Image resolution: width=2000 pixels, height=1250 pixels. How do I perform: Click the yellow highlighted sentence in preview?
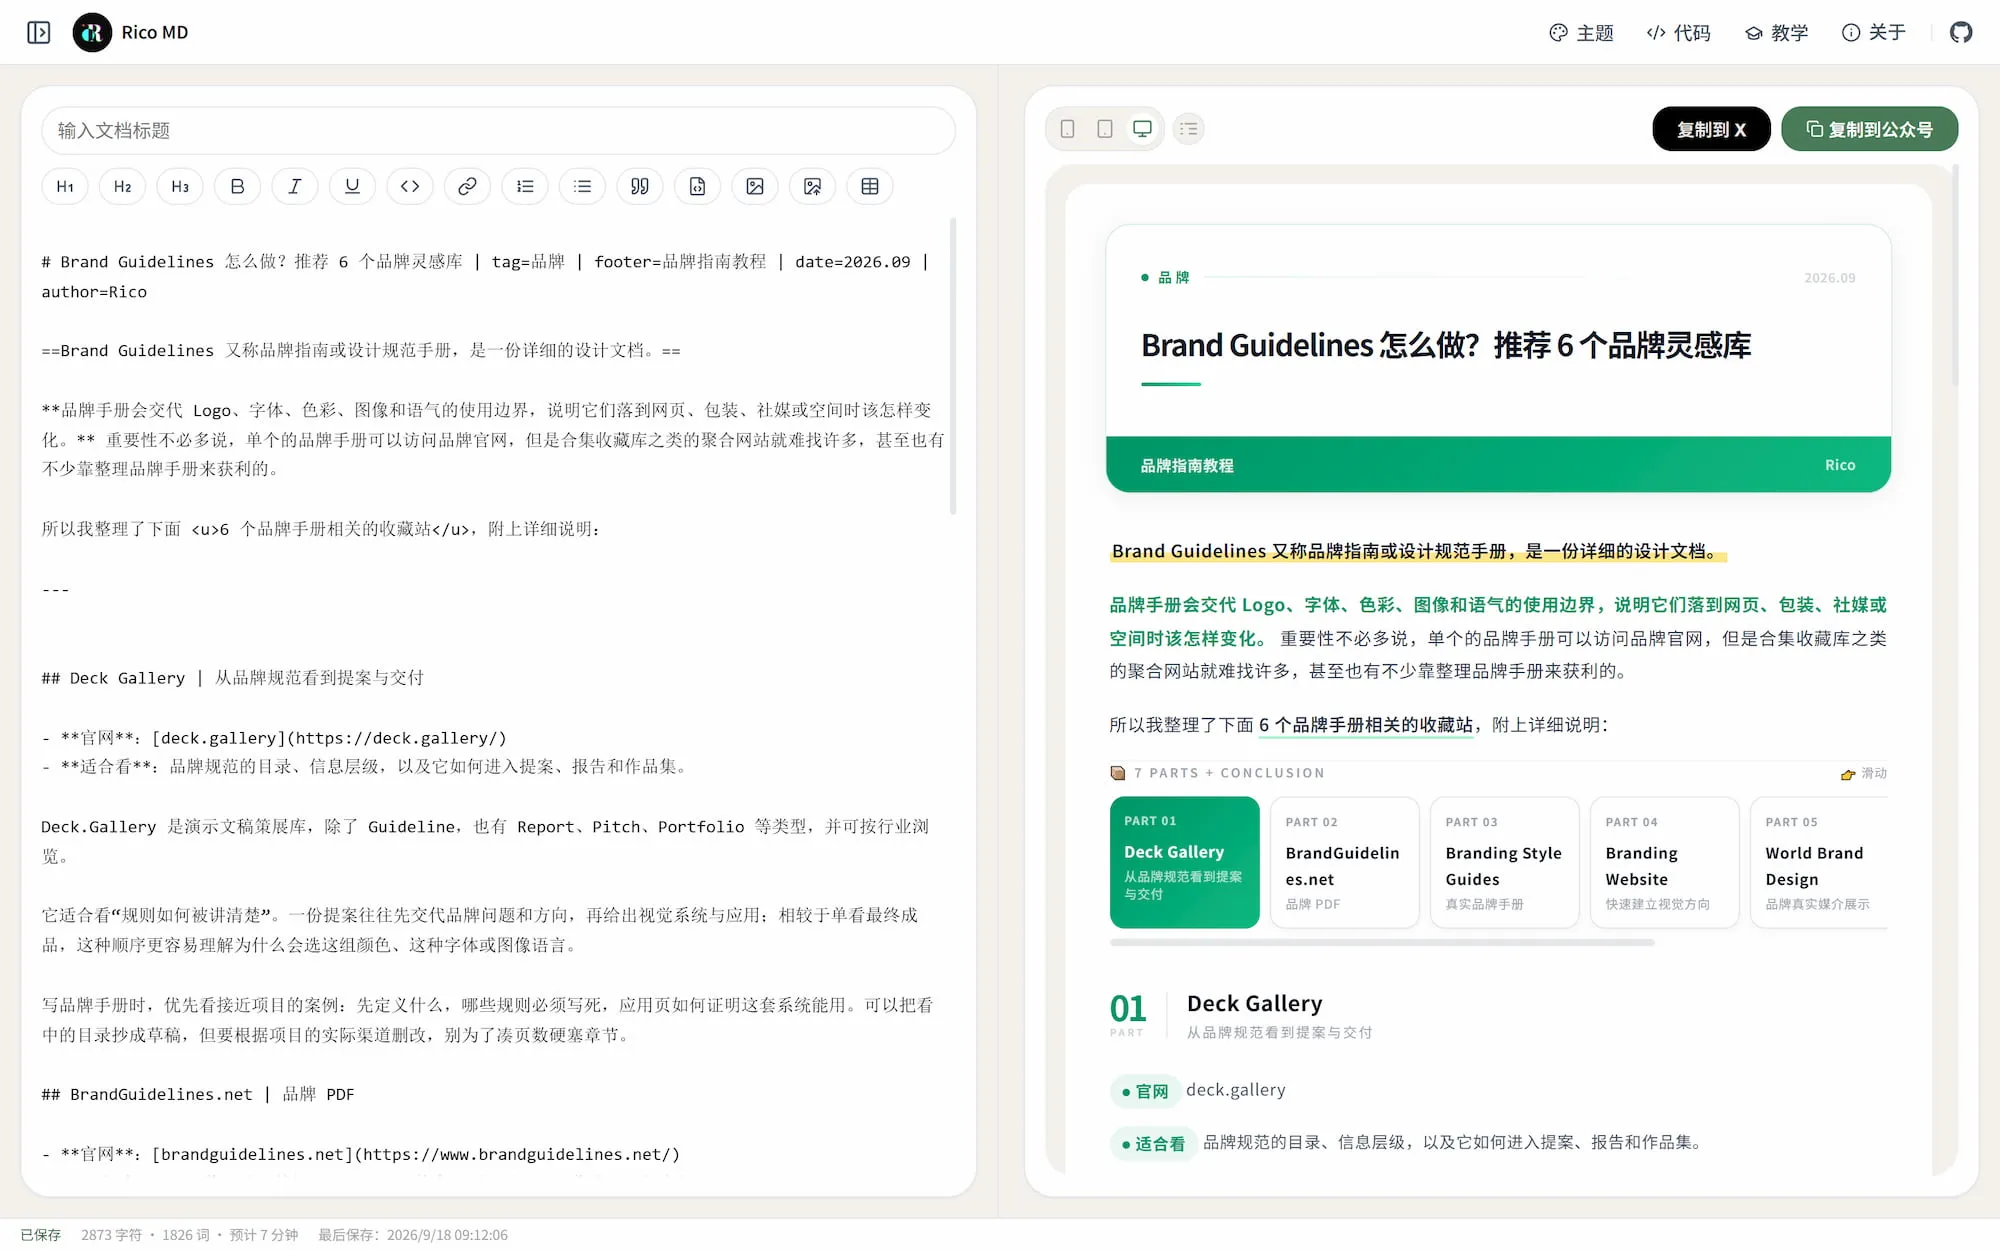[1418, 551]
